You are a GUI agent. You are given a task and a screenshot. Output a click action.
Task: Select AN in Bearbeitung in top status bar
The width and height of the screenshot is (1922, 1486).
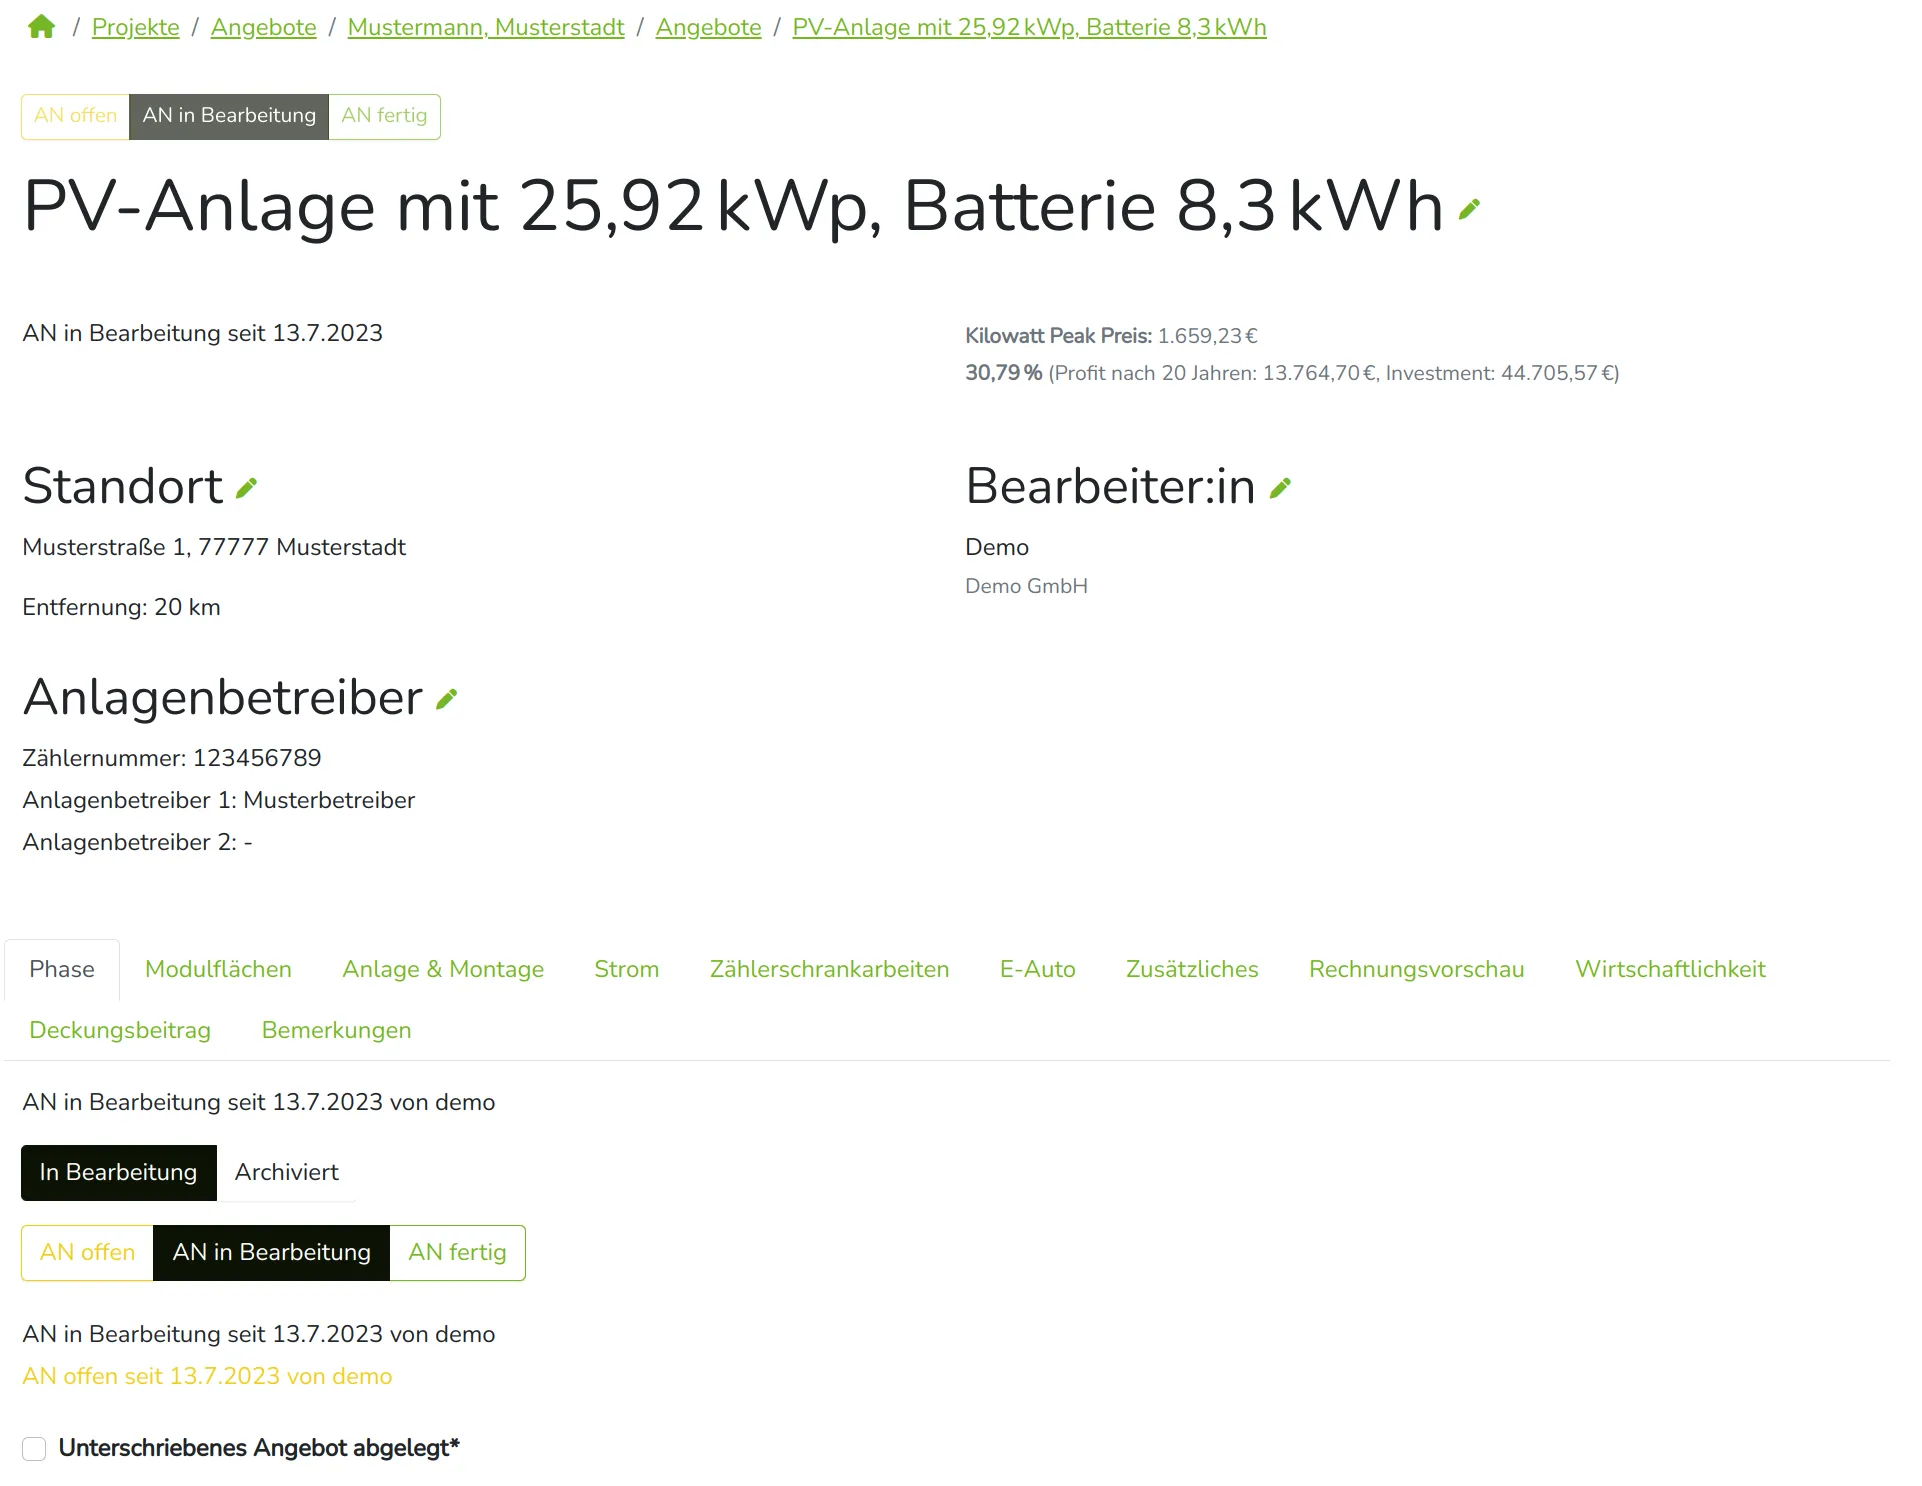tap(229, 116)
